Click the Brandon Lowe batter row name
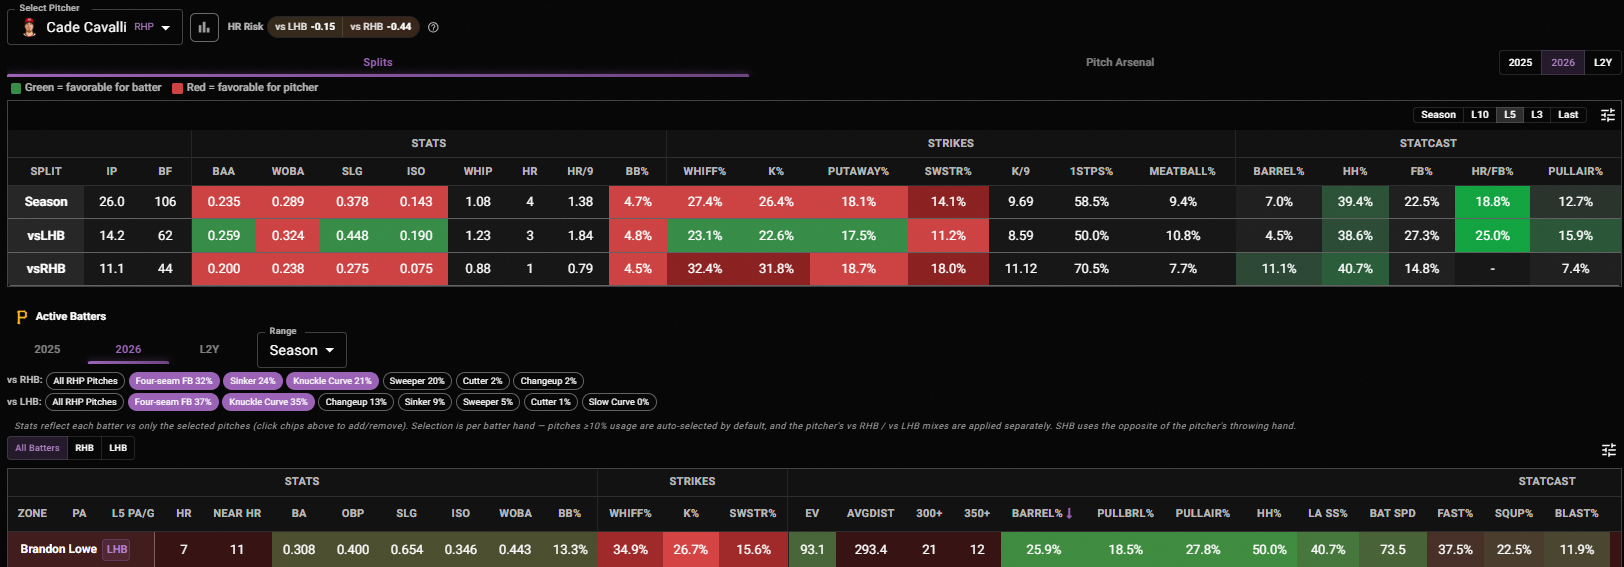 click(59, 549)
